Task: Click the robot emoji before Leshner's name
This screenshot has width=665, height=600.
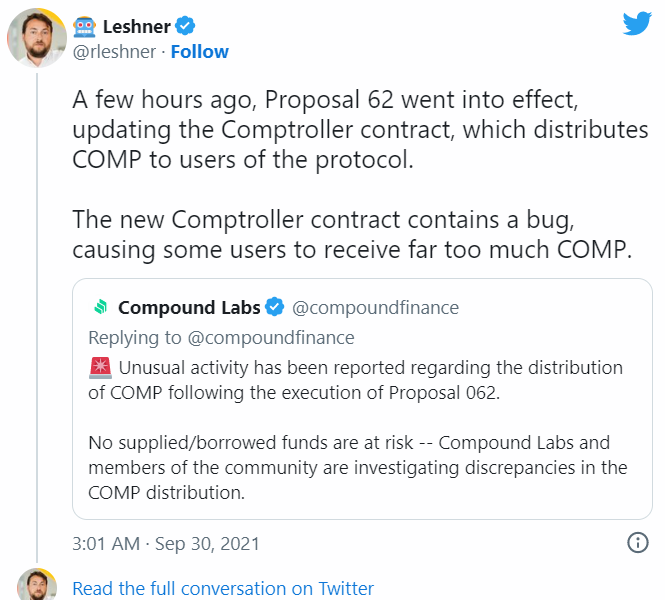Action: tap(85, 26)
